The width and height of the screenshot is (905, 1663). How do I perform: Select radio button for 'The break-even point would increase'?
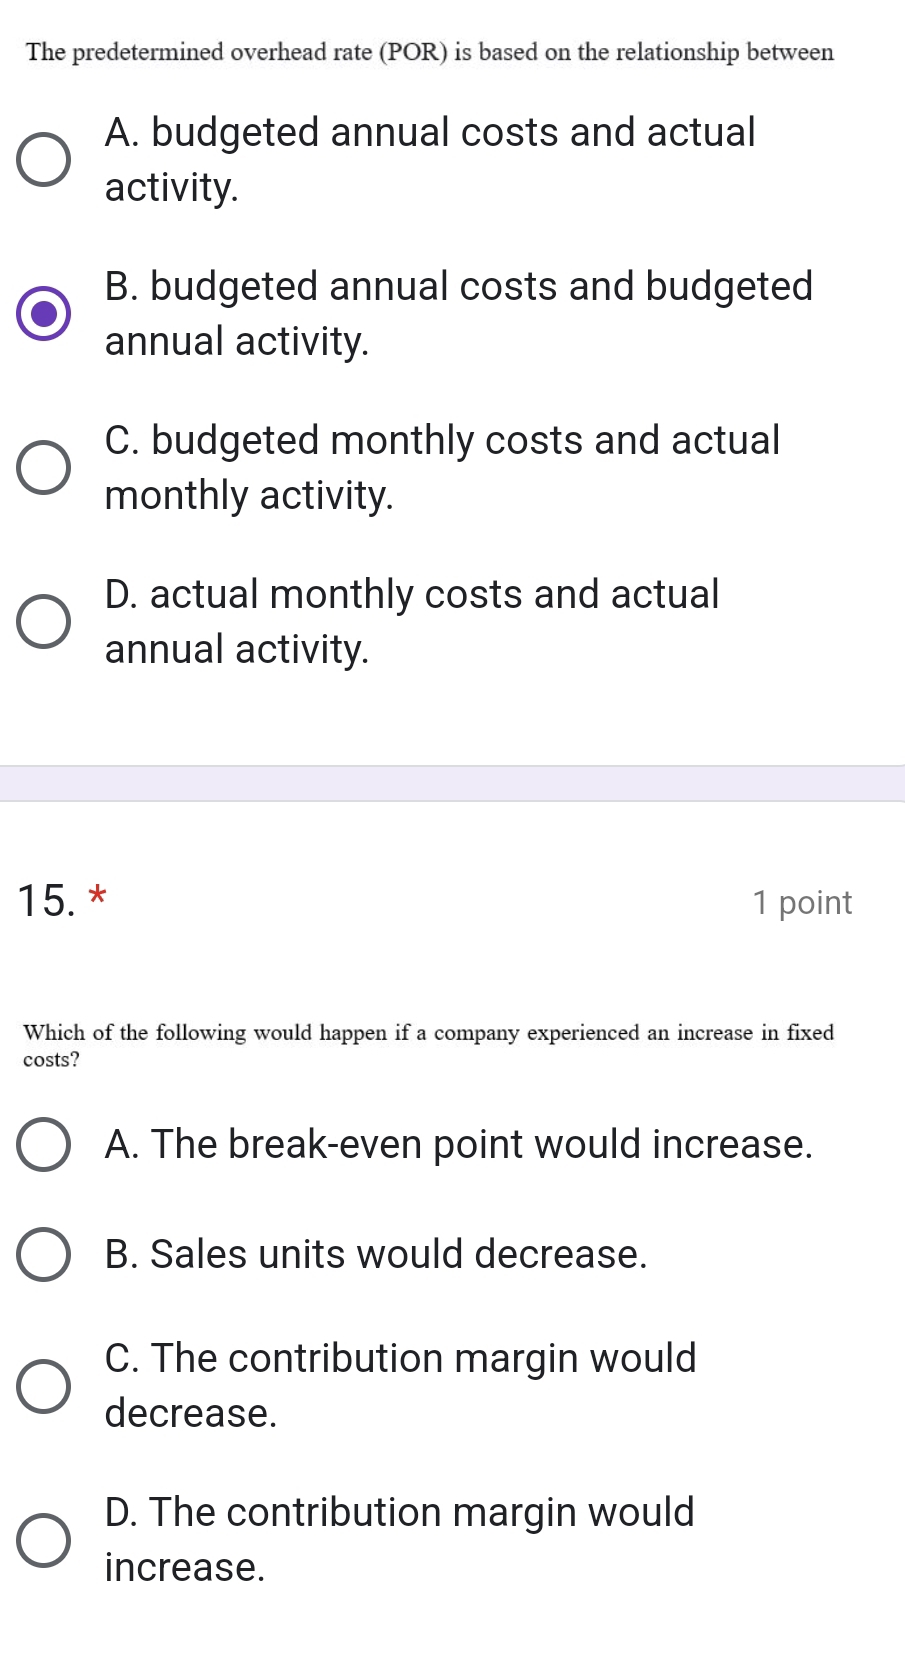pyautogui.click(x=44, y=1145)
